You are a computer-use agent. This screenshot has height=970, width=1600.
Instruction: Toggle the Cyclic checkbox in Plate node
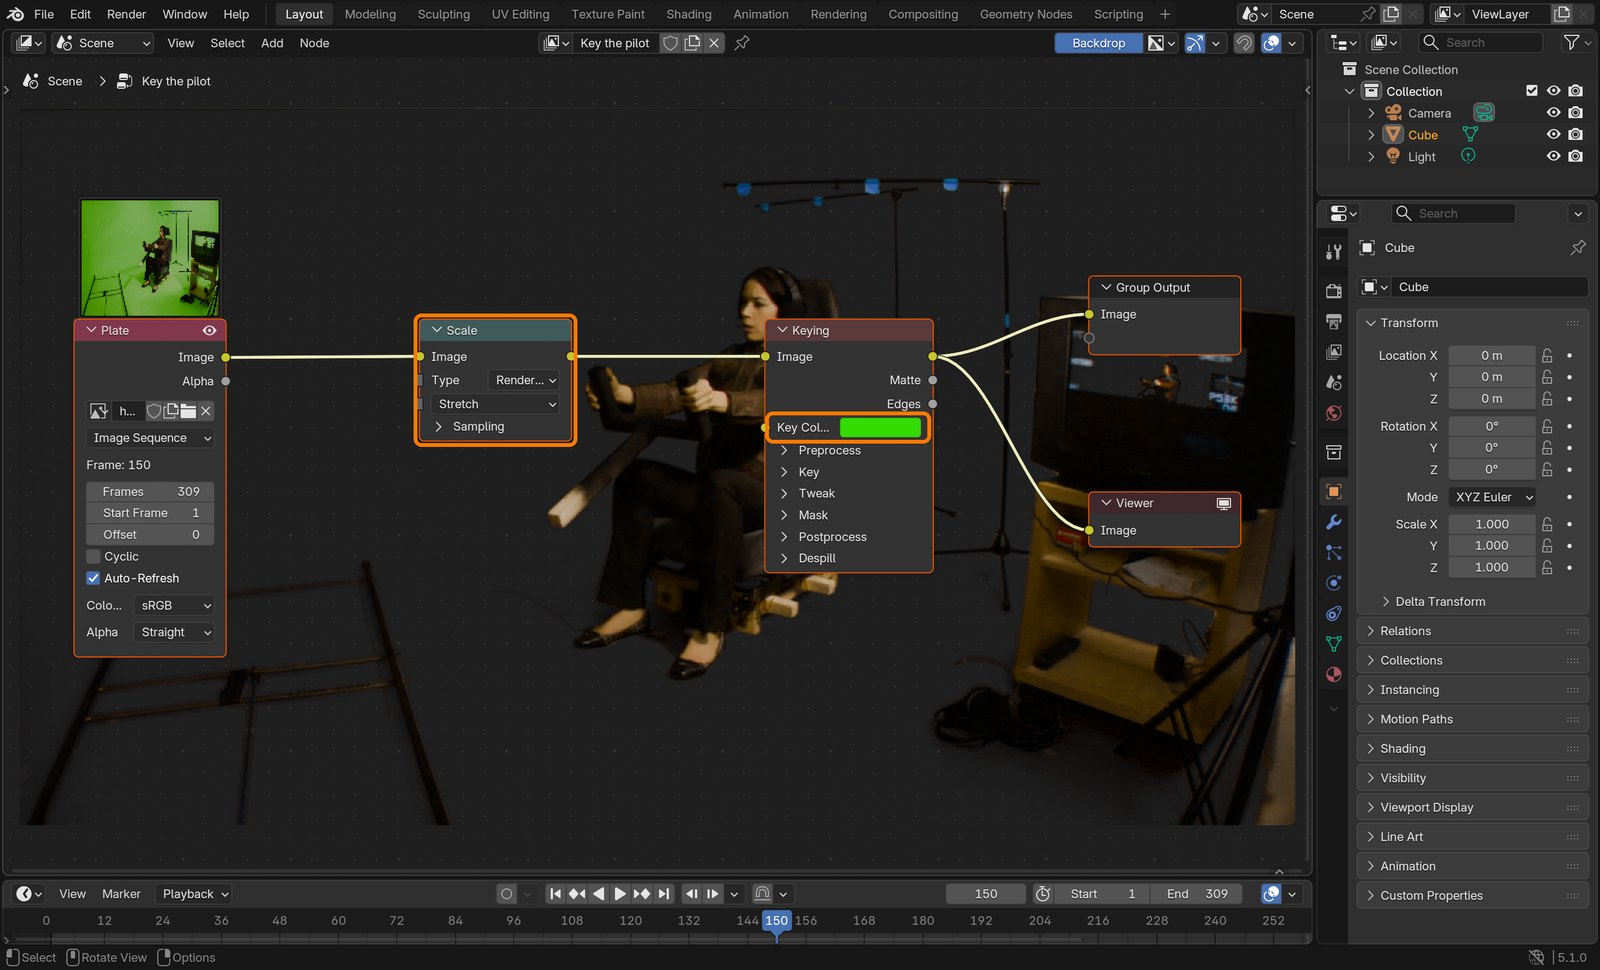click(93, 556)
